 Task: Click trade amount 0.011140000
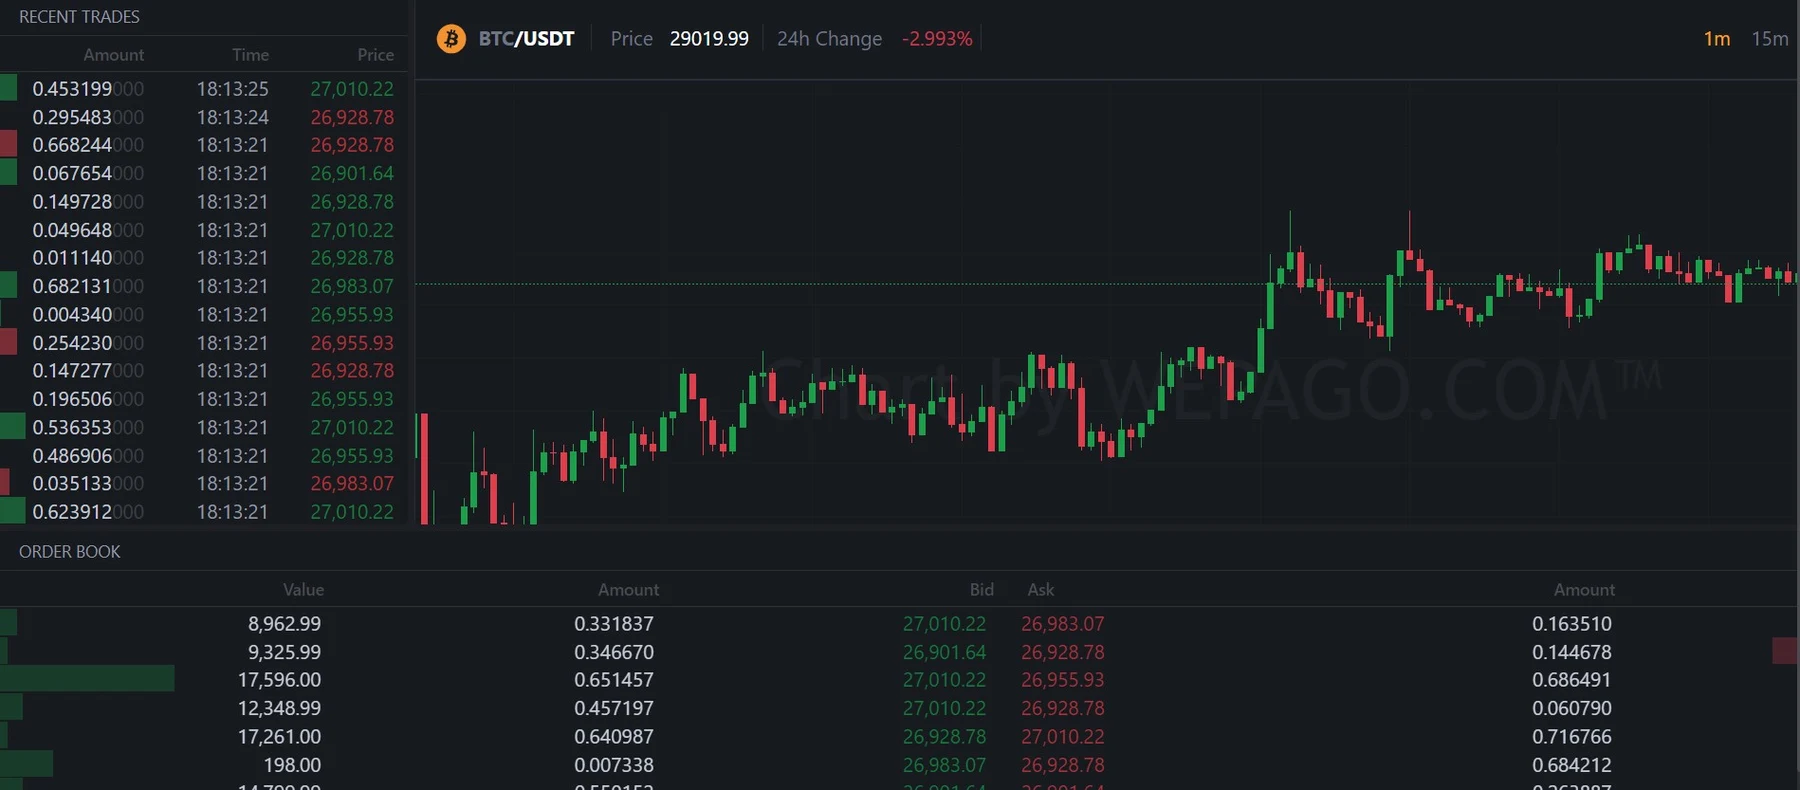[88, 258]
